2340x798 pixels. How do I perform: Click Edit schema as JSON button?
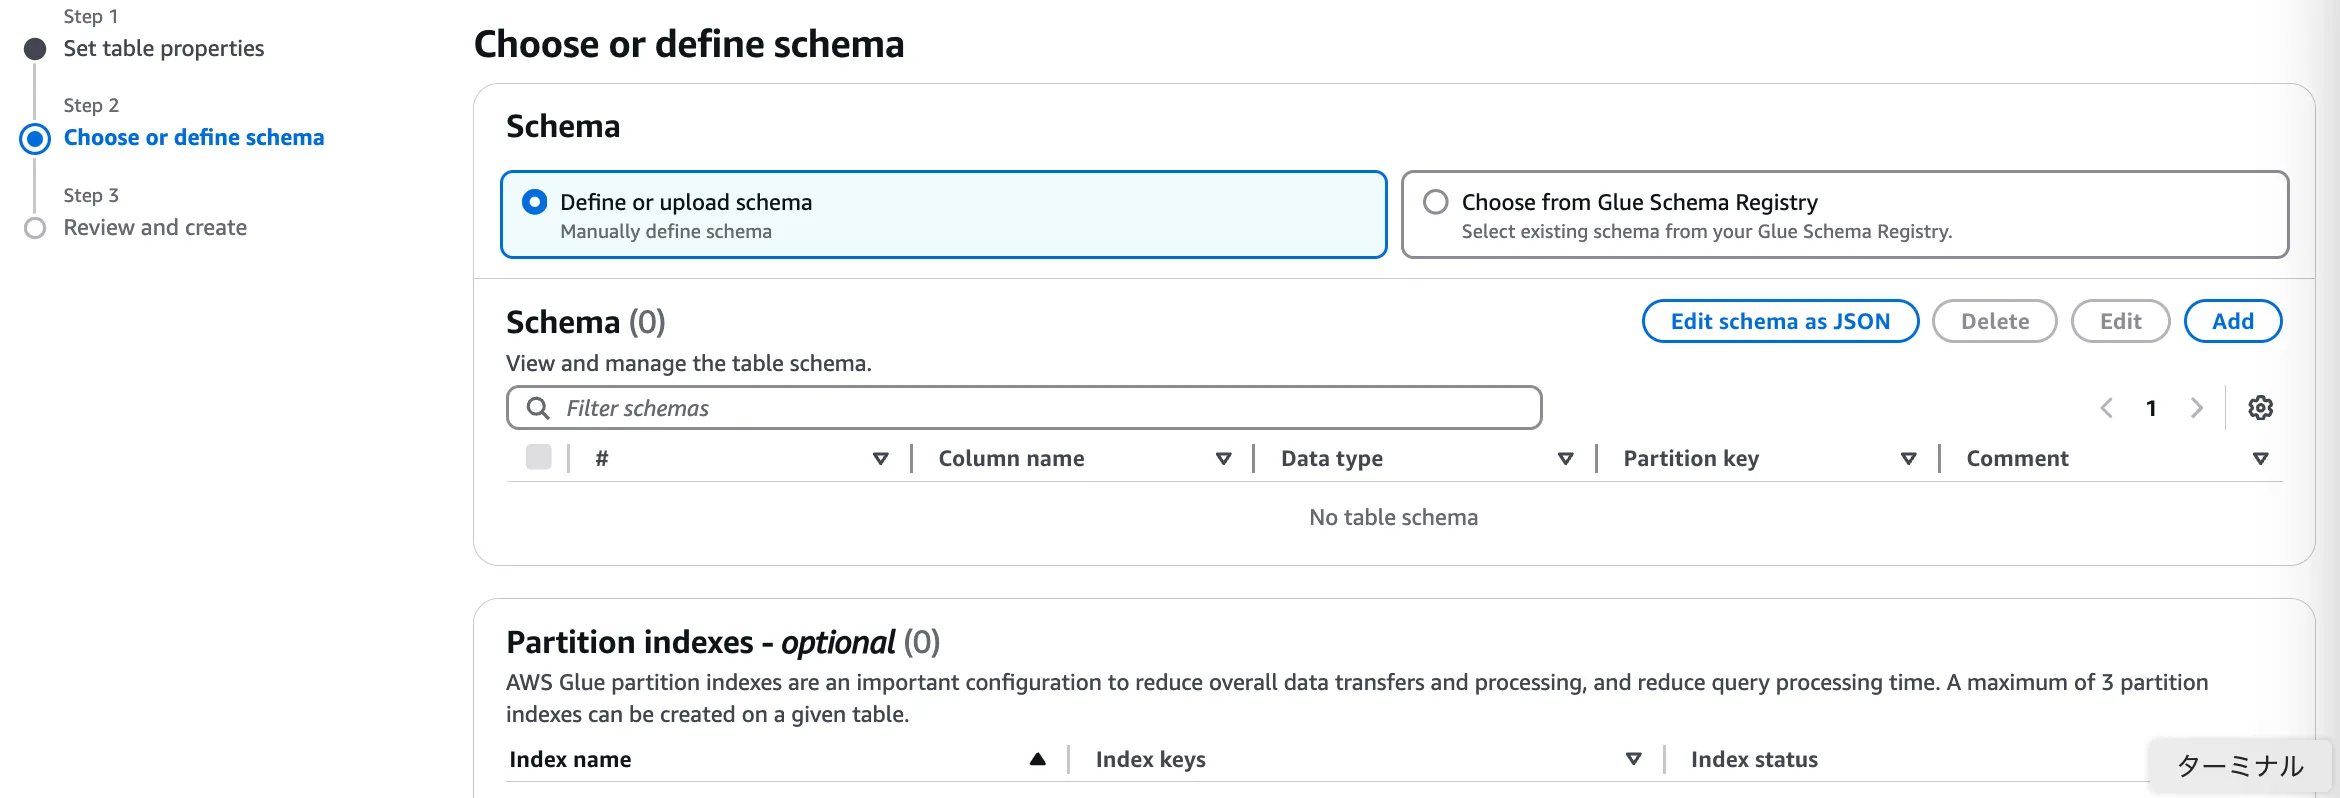point(1780,321)
